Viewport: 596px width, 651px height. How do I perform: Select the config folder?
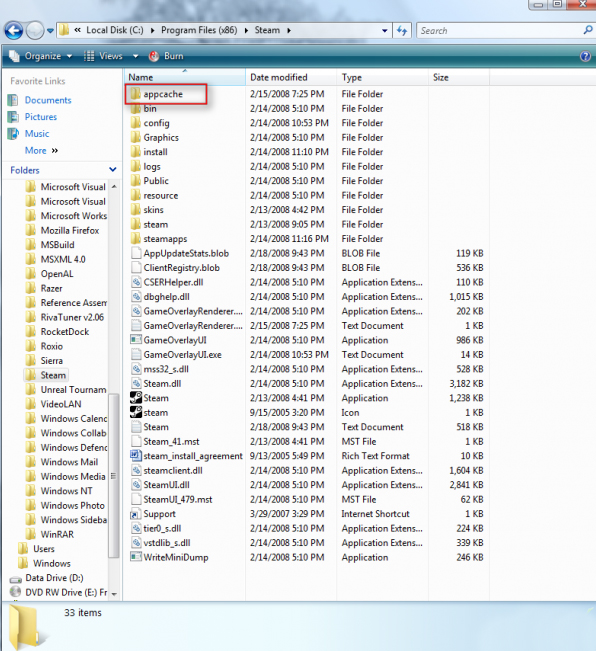150,123
